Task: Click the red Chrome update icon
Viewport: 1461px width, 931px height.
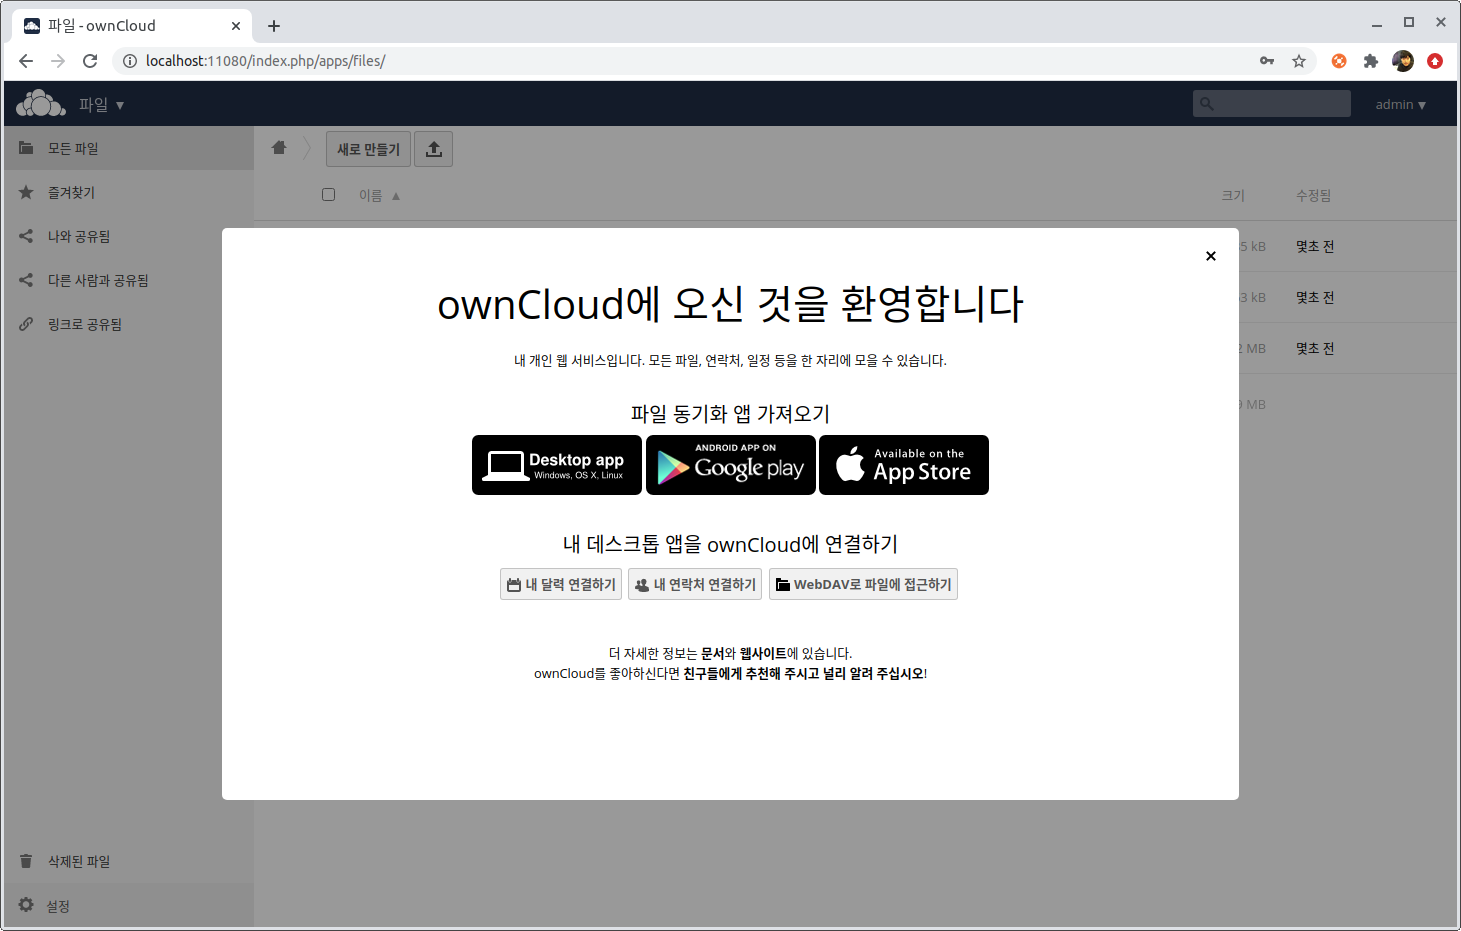Action: [x=1435, y=61]
